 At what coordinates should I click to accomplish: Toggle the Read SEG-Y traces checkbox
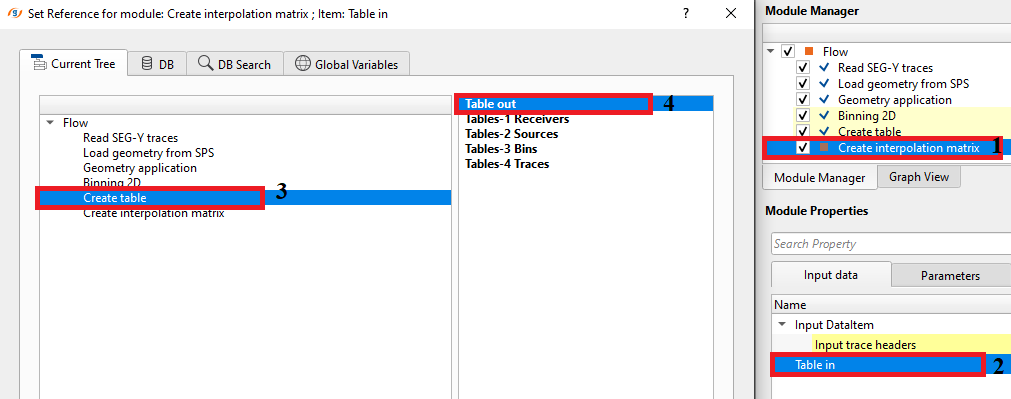[x=803, y=67]
